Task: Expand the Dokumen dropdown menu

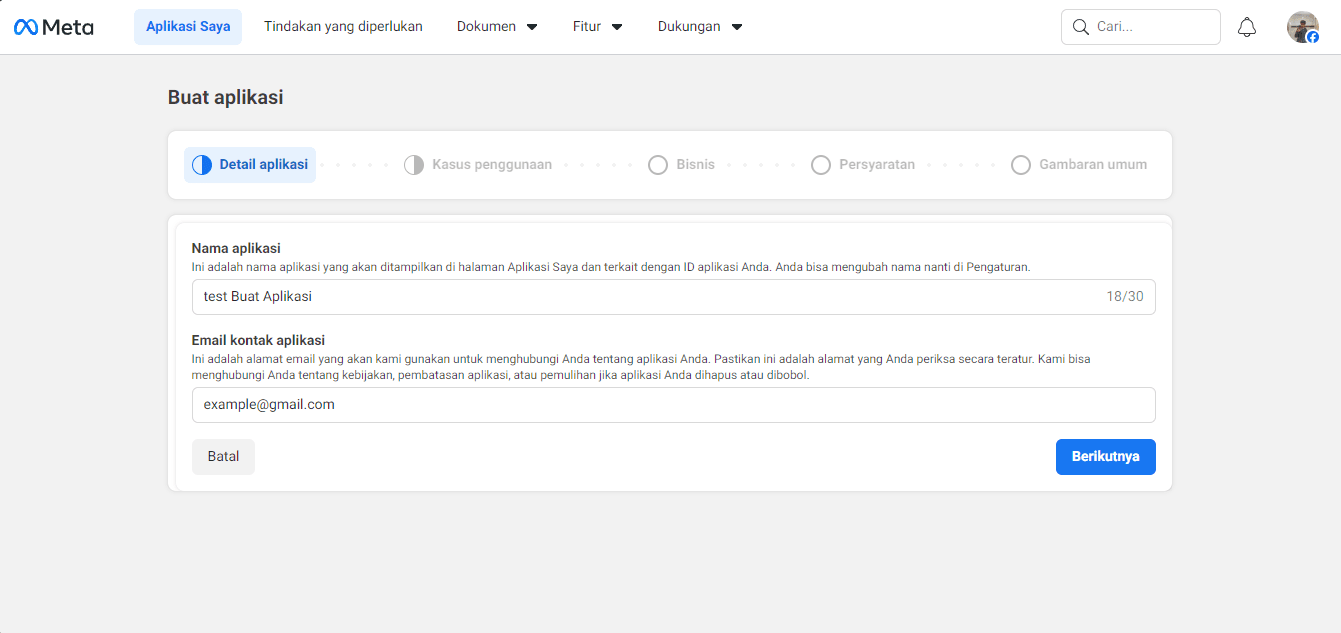Action: click(x=497, y=27)
